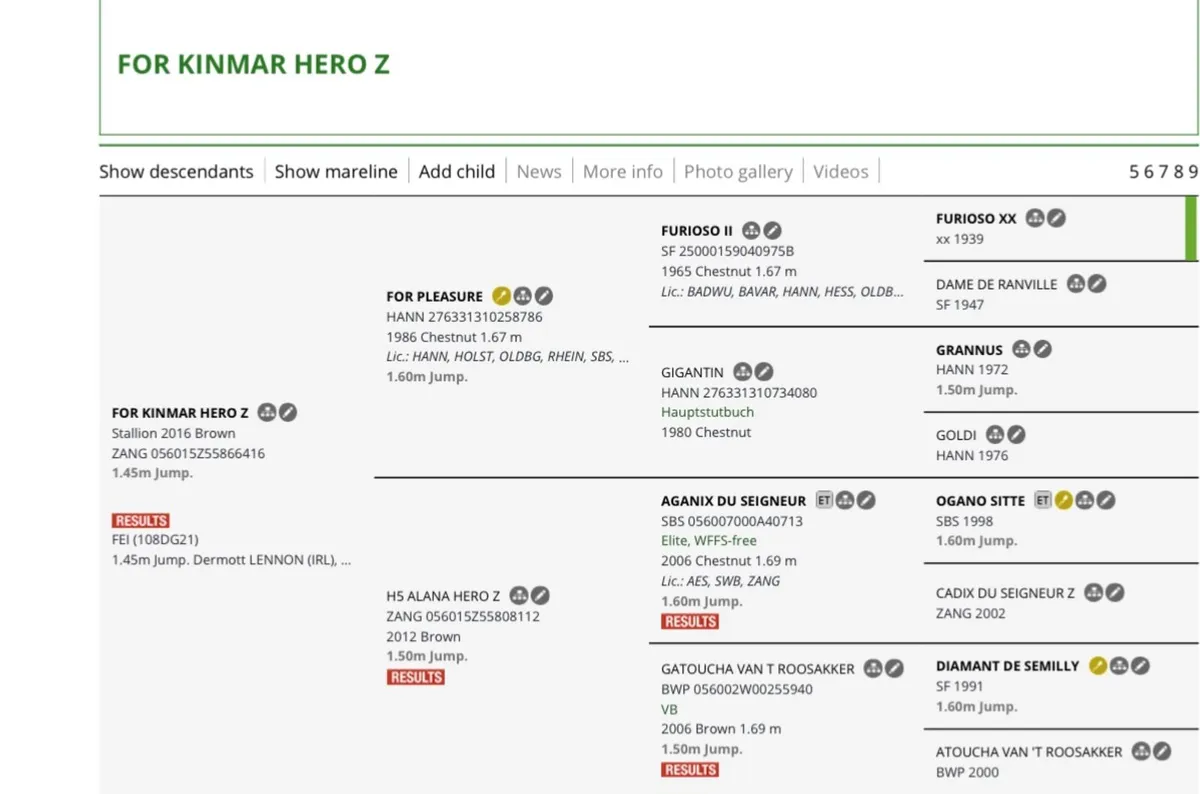Click the yellow icon beside OGANO SITTE
This screenshot has height=794, width=1200.
(x=1064, y=500)
